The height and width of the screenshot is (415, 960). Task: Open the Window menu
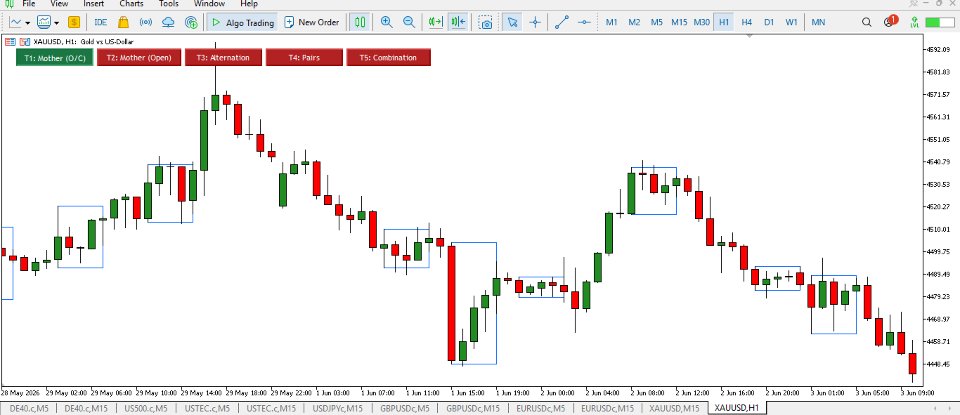(209, 4)
